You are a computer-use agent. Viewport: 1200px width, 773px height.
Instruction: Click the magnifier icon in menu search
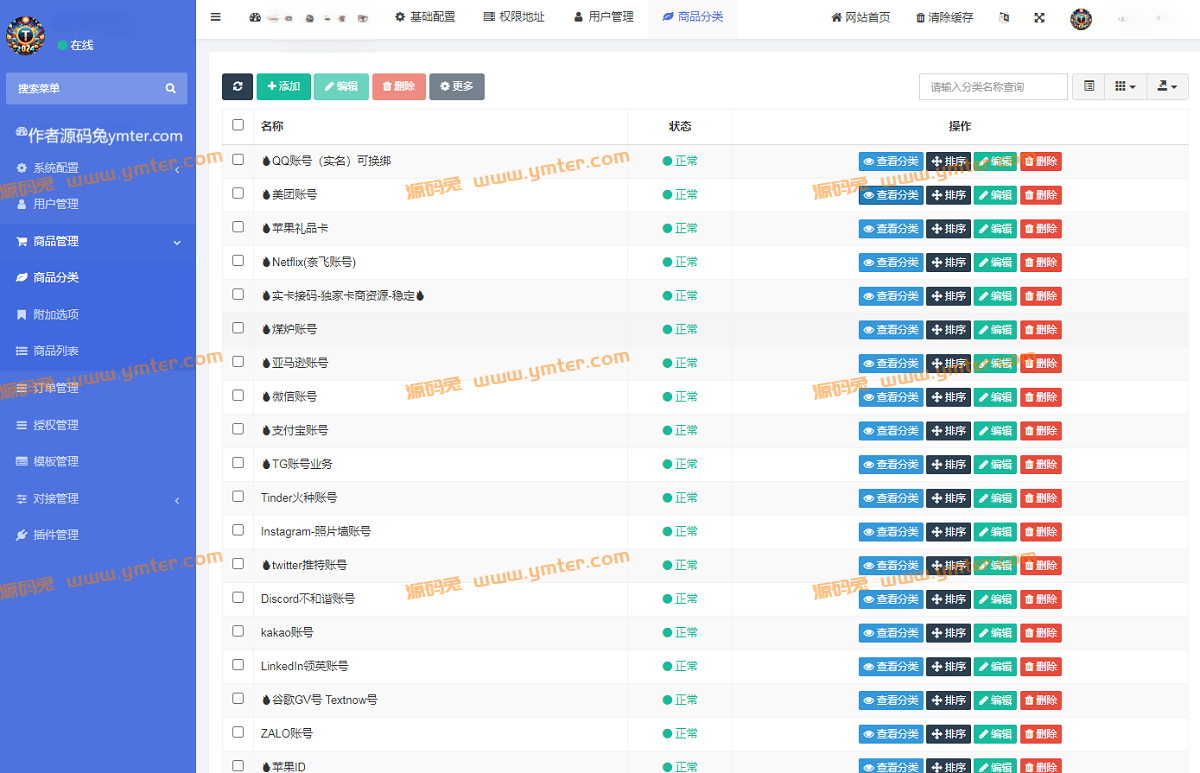[171, 89]
